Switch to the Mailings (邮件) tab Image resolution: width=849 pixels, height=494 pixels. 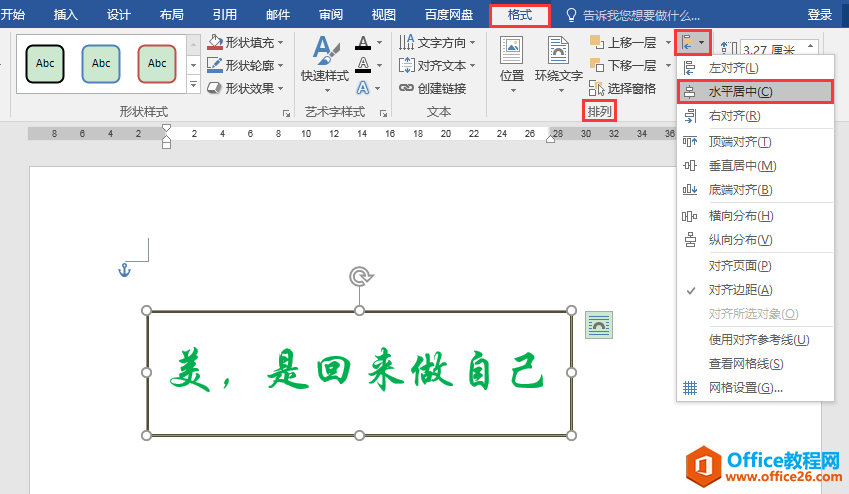[278, 15]
